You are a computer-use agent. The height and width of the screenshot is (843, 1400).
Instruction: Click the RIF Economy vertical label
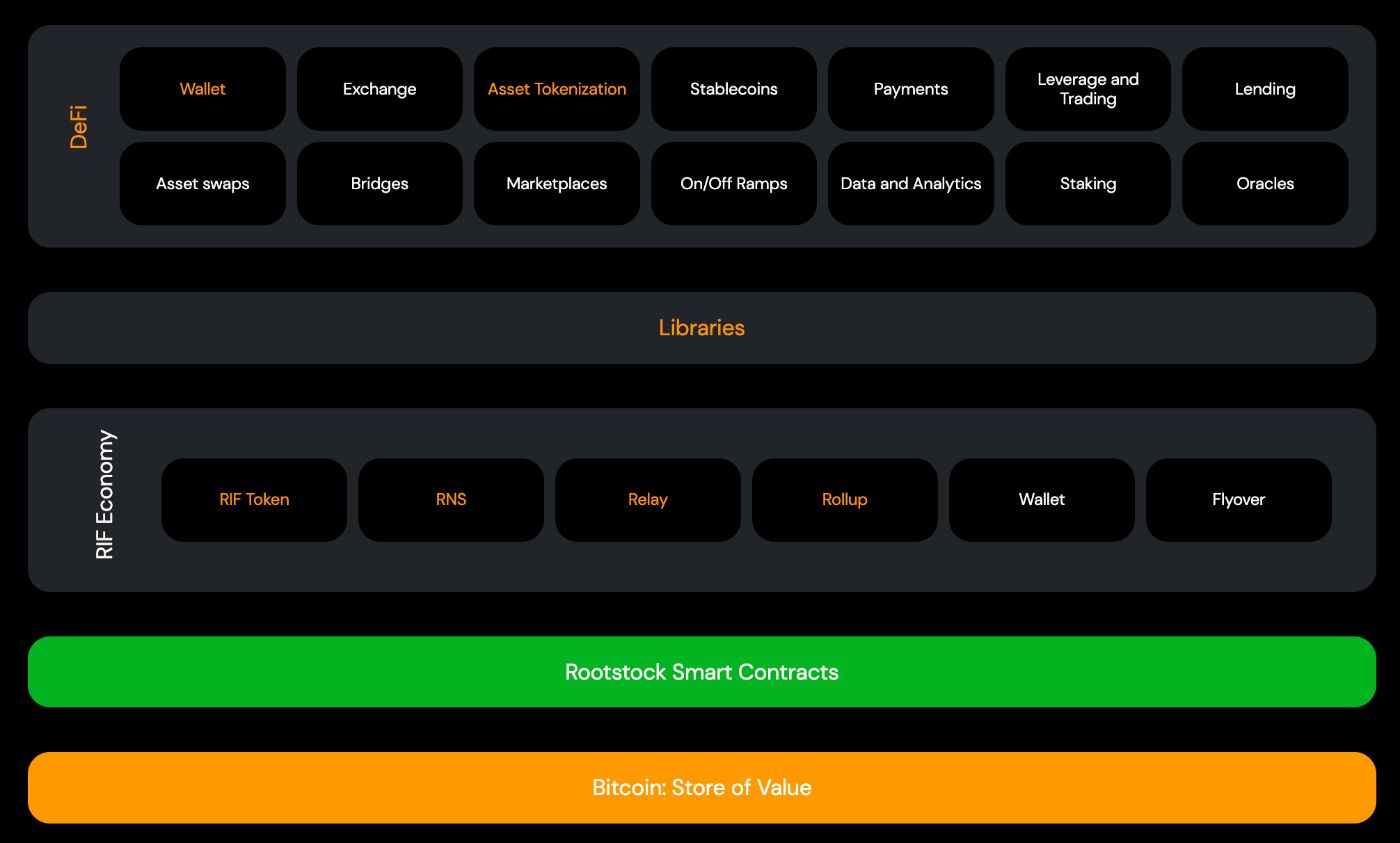click(105, 495)
